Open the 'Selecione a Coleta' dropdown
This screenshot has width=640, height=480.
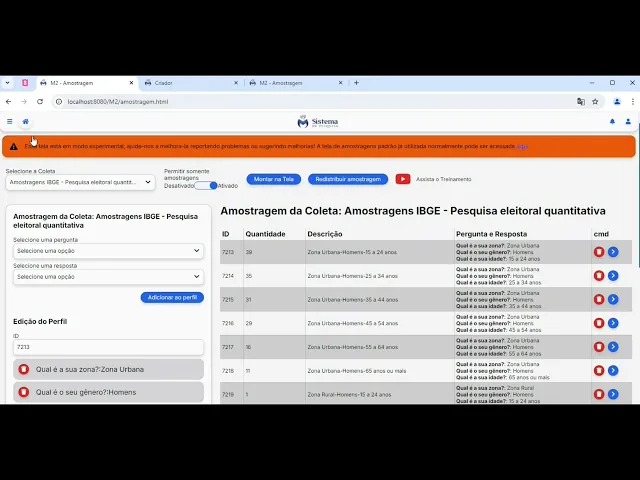pyautogui.click(x=80, y=182)
